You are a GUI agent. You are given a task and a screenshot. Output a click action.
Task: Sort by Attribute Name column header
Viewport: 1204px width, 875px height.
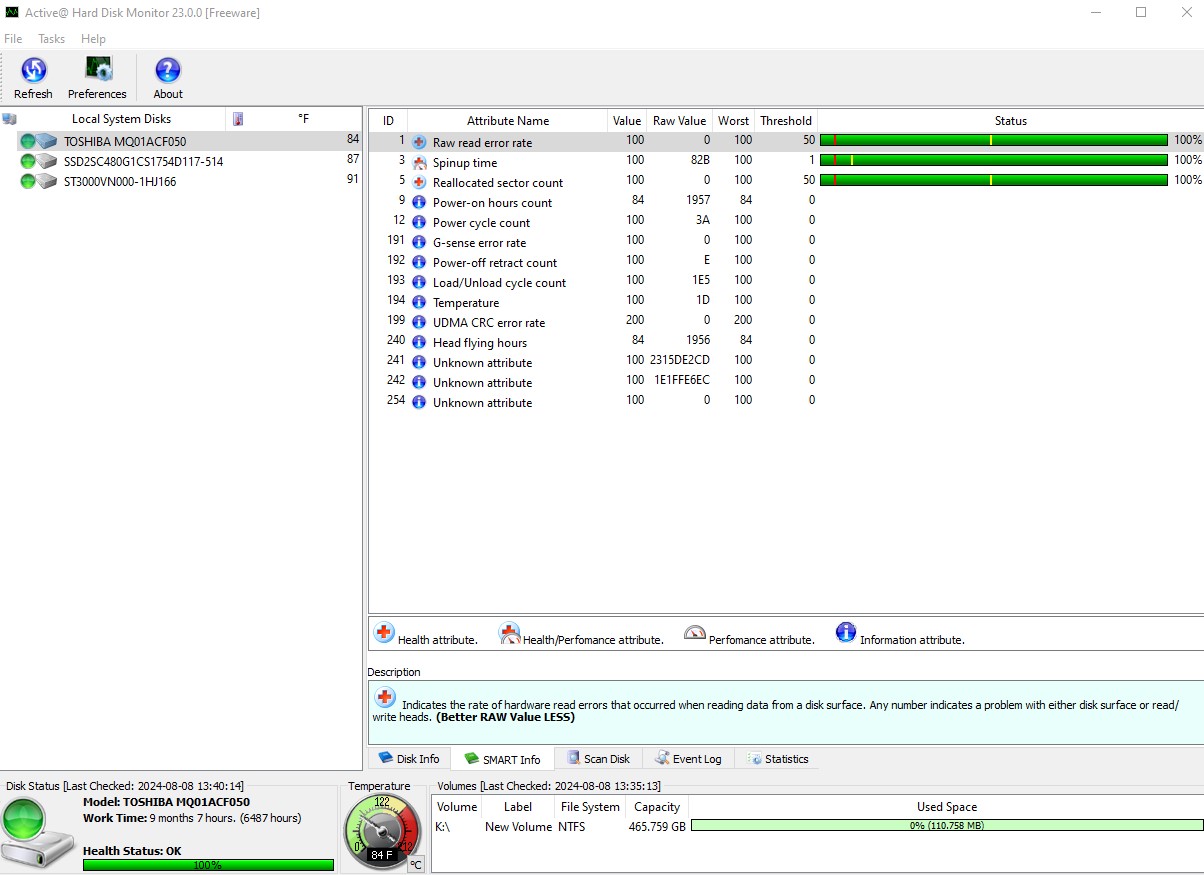point(507,121)
